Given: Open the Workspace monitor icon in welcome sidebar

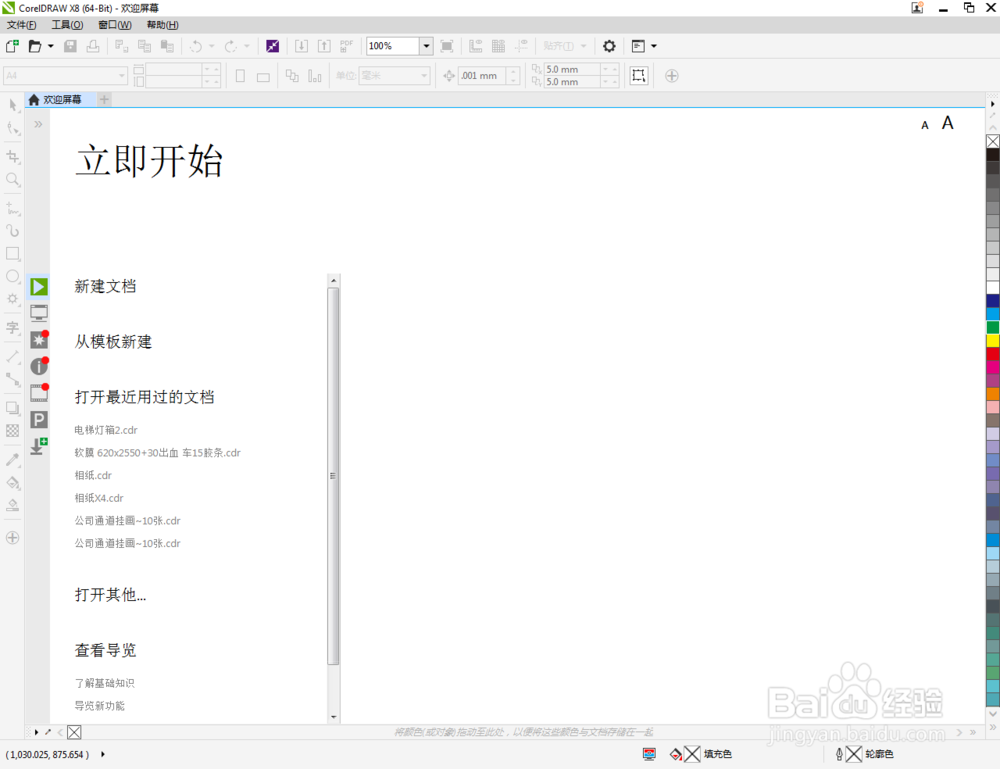Looking at the screenshot, I should tap(39, 313).
